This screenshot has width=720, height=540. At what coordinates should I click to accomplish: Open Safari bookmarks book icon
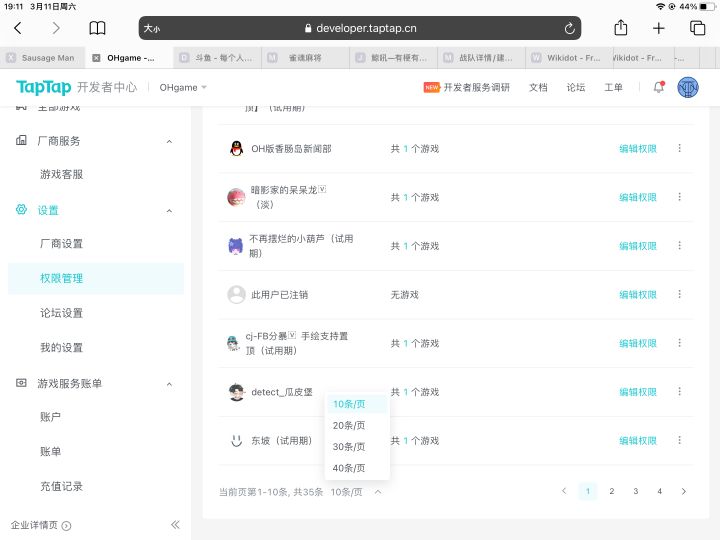coord(97,28)
